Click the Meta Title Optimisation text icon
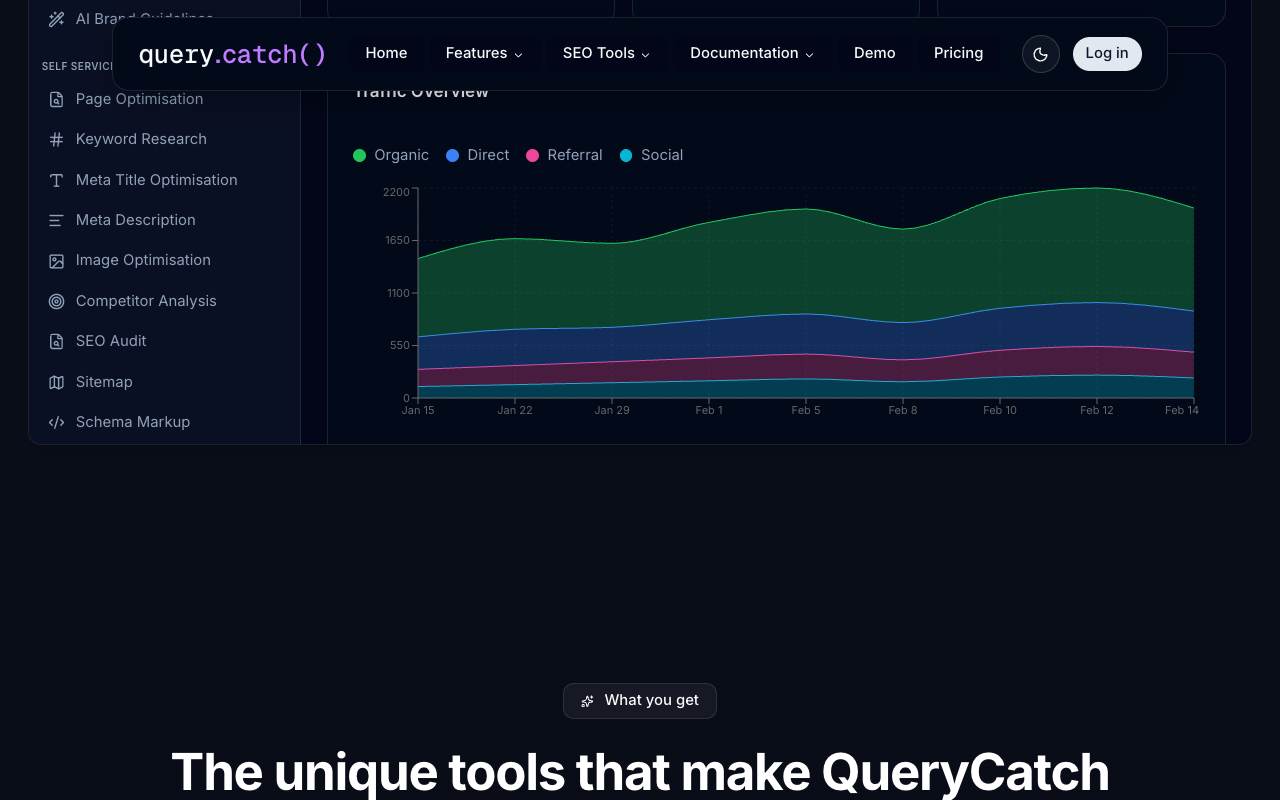Viewport: 1280px width, 800px height. (x=57, y=180)
